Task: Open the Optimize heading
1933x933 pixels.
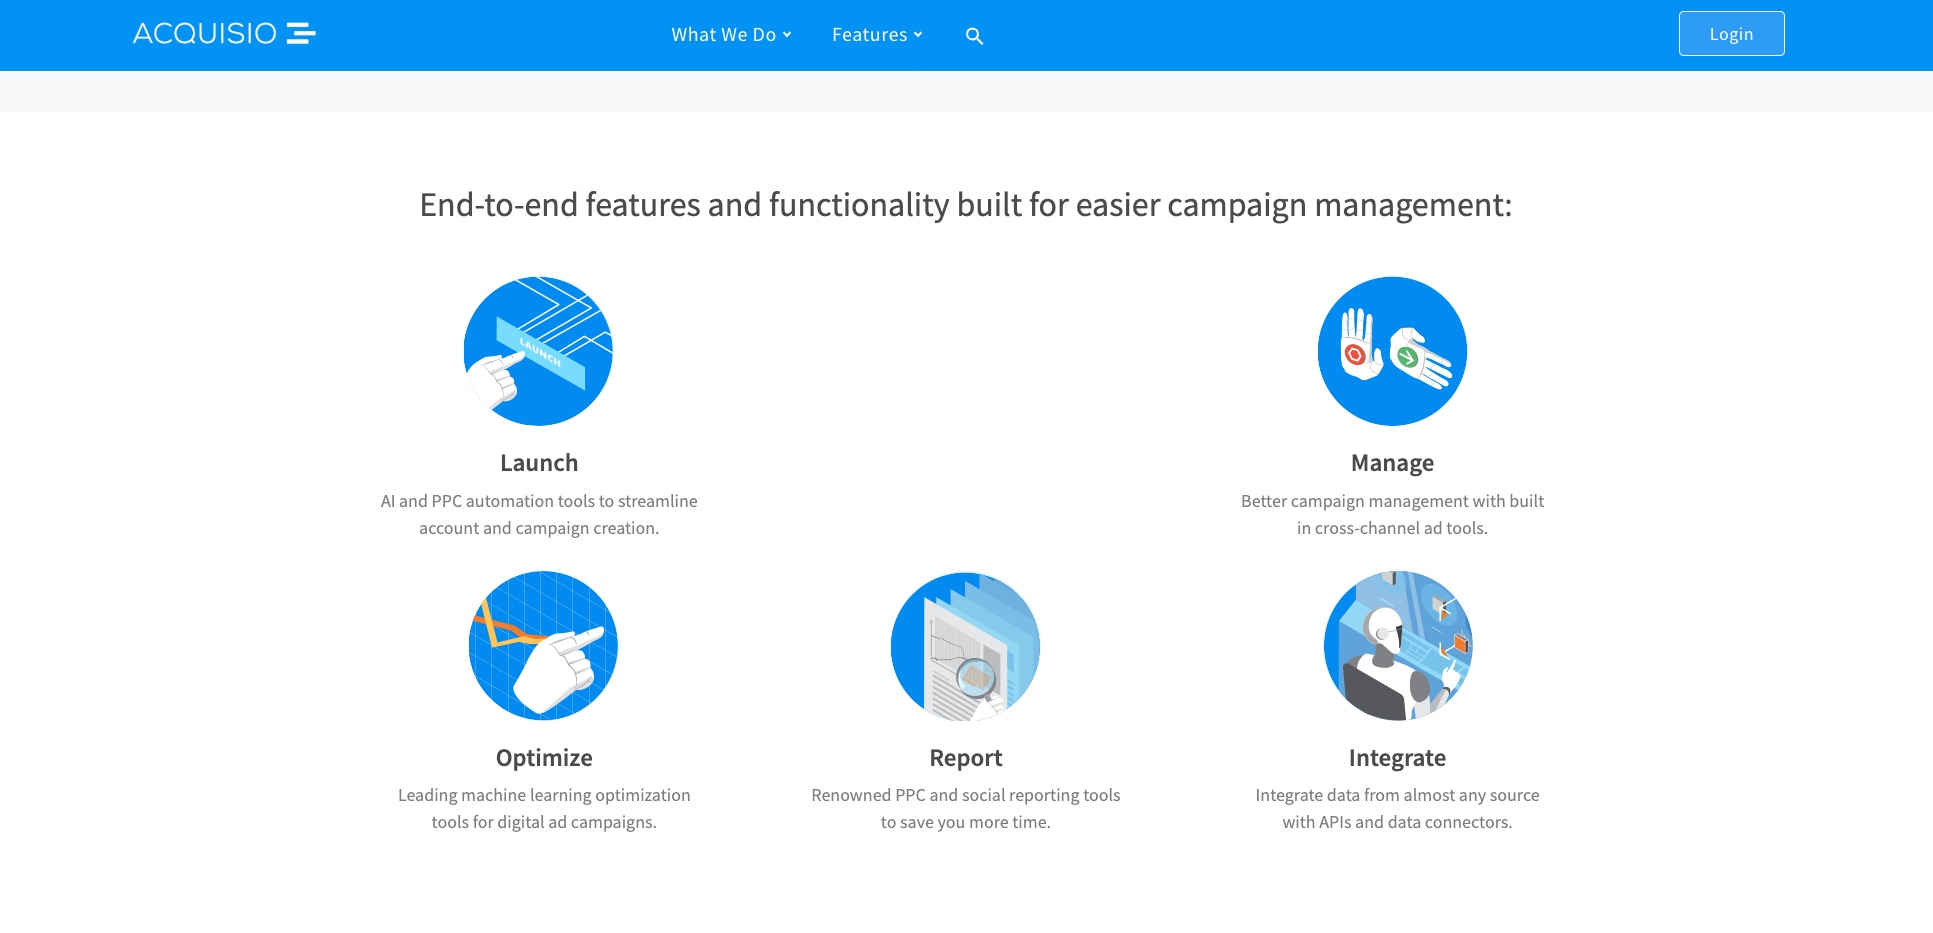Action: (544, 758)
